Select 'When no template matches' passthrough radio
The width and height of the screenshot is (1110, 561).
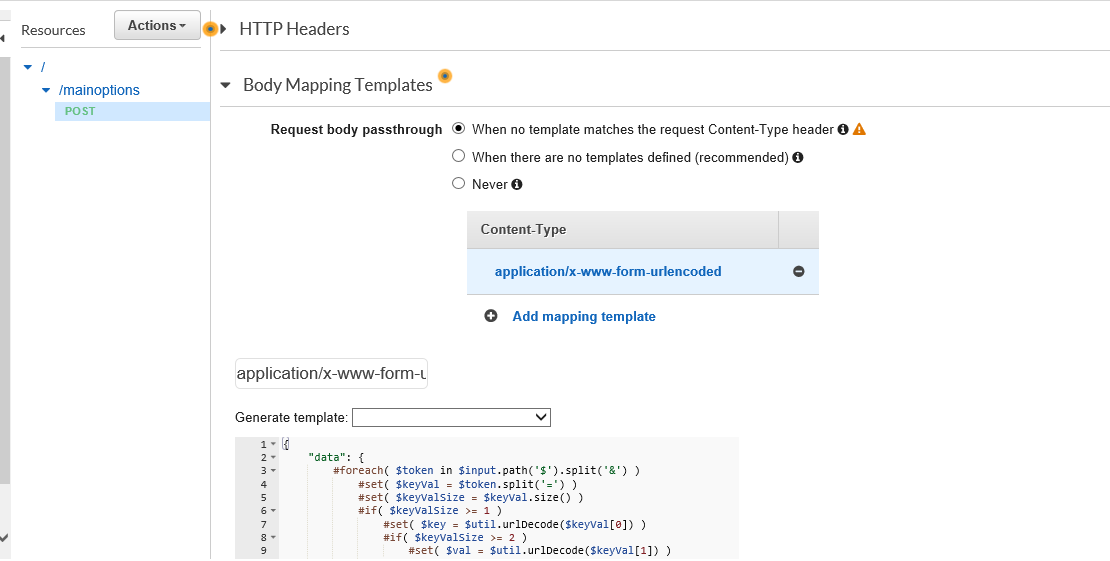[x=459, y=129]
